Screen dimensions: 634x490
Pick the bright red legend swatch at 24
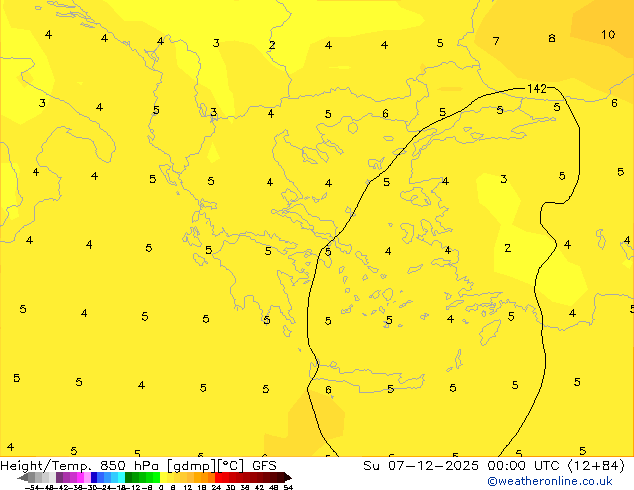(218, 477)
